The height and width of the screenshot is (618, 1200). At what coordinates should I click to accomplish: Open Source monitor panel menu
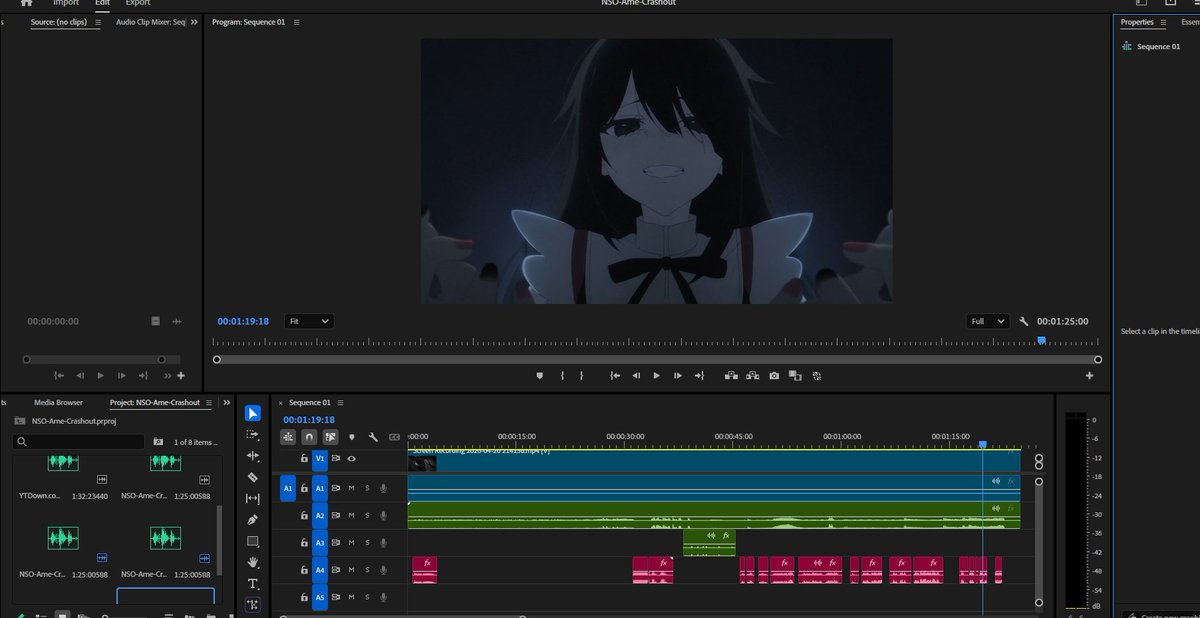click(x=98, y=22)
